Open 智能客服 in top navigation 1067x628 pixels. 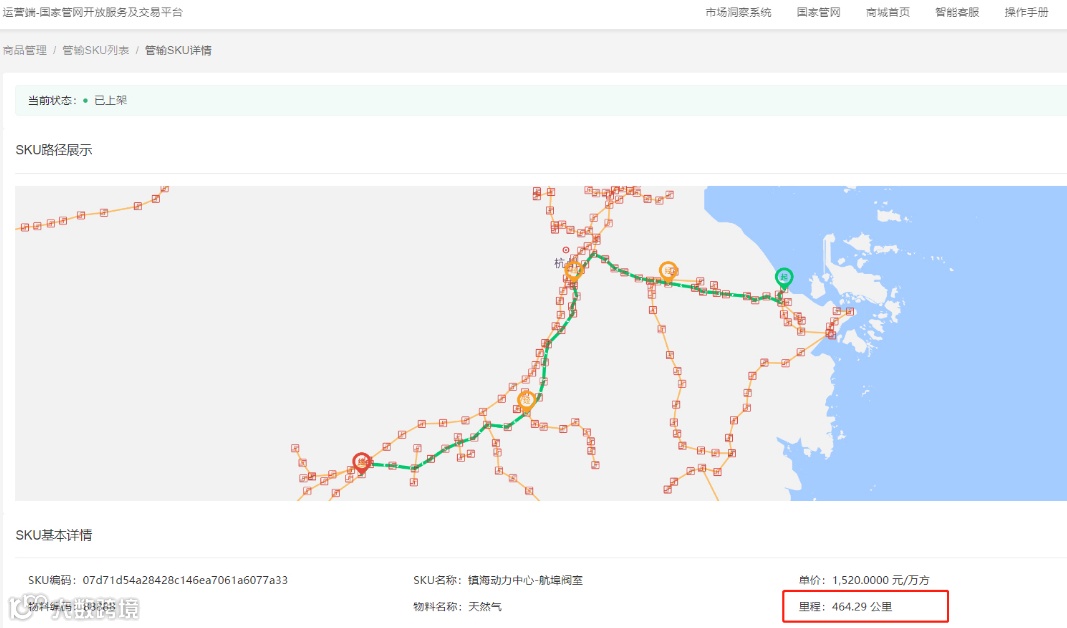[957, 12]
